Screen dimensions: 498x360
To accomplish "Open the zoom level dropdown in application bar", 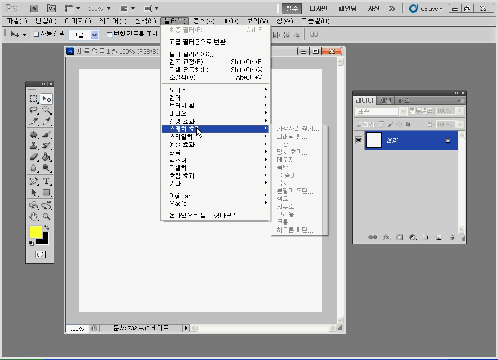I will [x=99, y=9].
